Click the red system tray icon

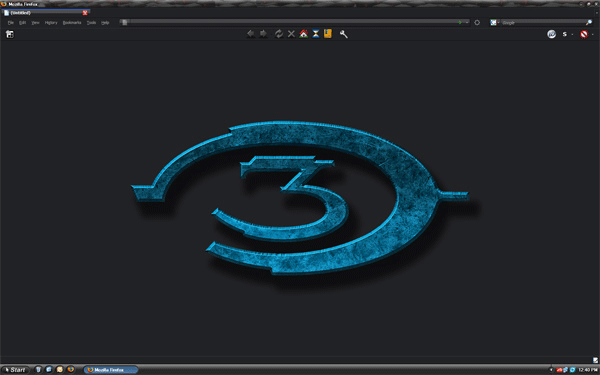tap(559, 370)
